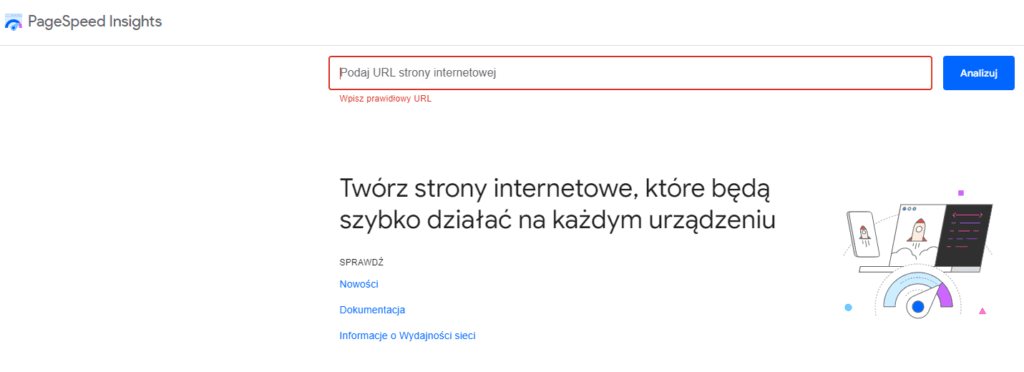
Task: Open the Dokumentacja link
Action: click(372, 310)
